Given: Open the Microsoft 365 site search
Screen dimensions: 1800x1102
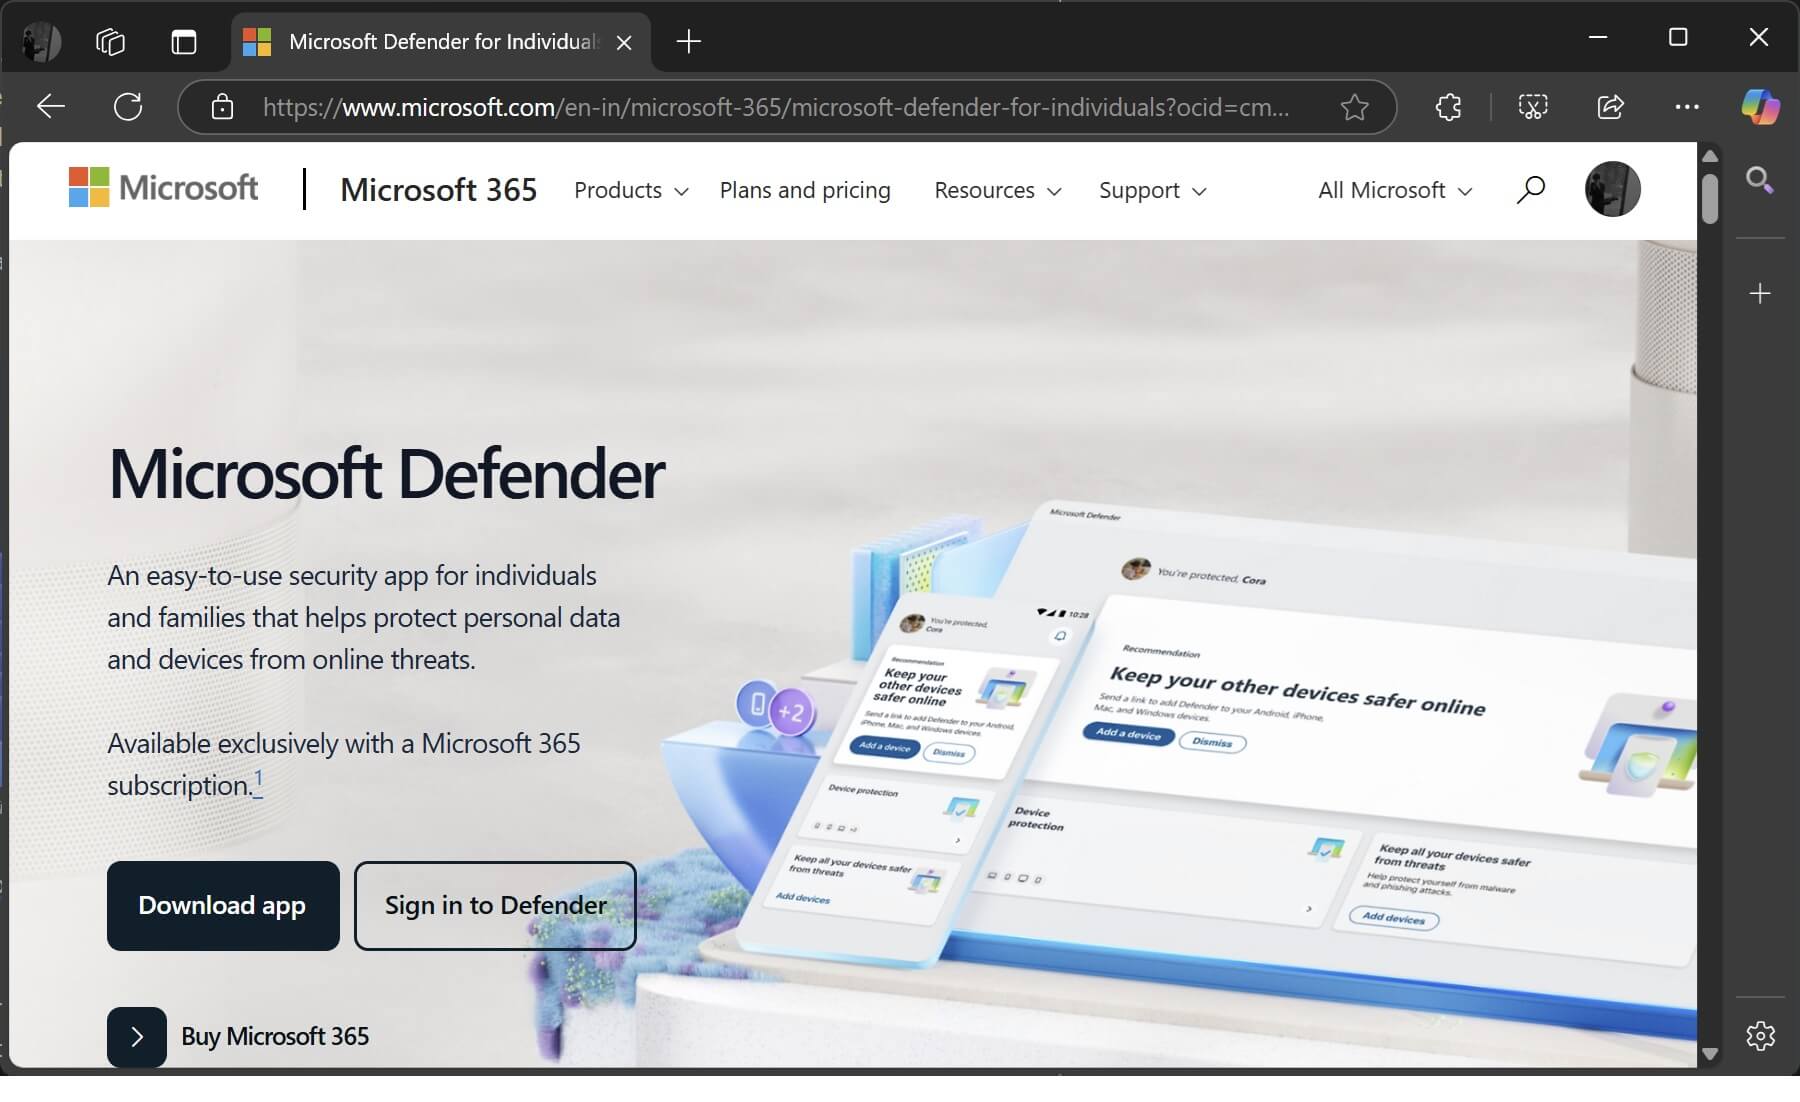Looking at the screenshot, I should [1530, 189].
